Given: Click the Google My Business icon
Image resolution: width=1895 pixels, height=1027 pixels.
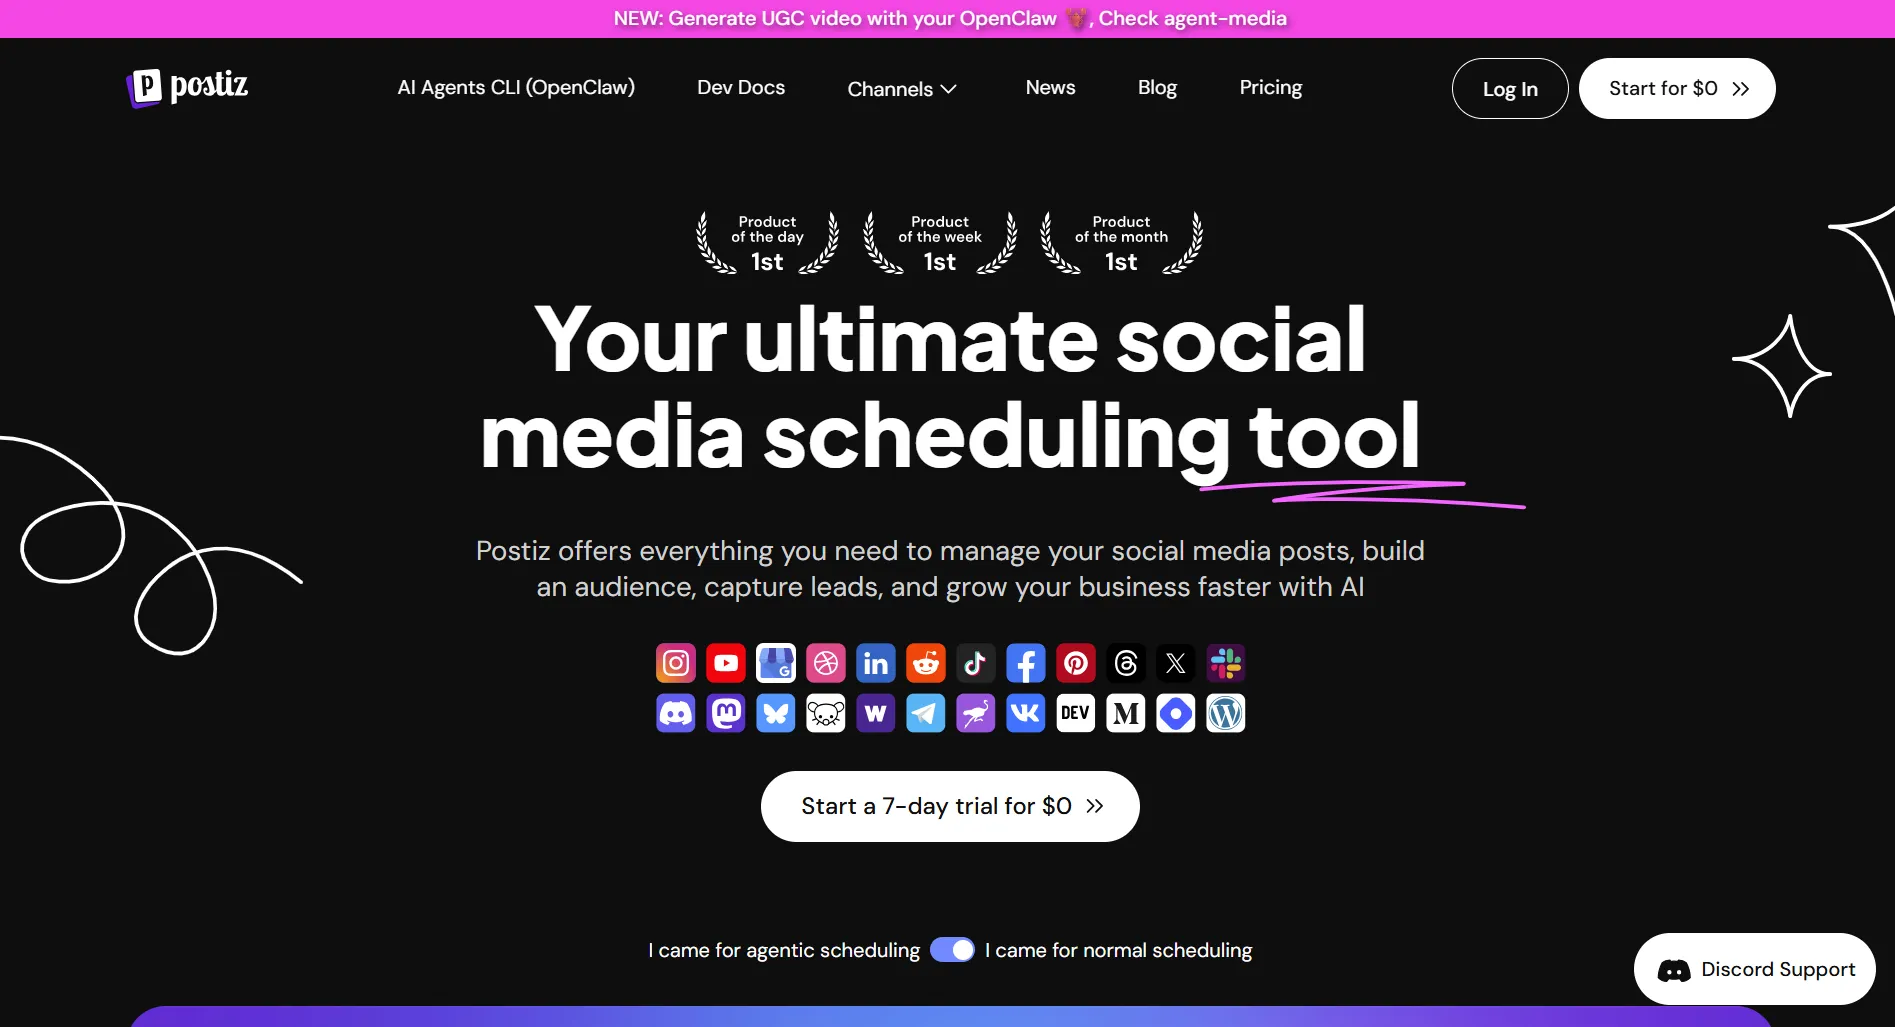Looking at the screenshot, I should pos(776,663).
